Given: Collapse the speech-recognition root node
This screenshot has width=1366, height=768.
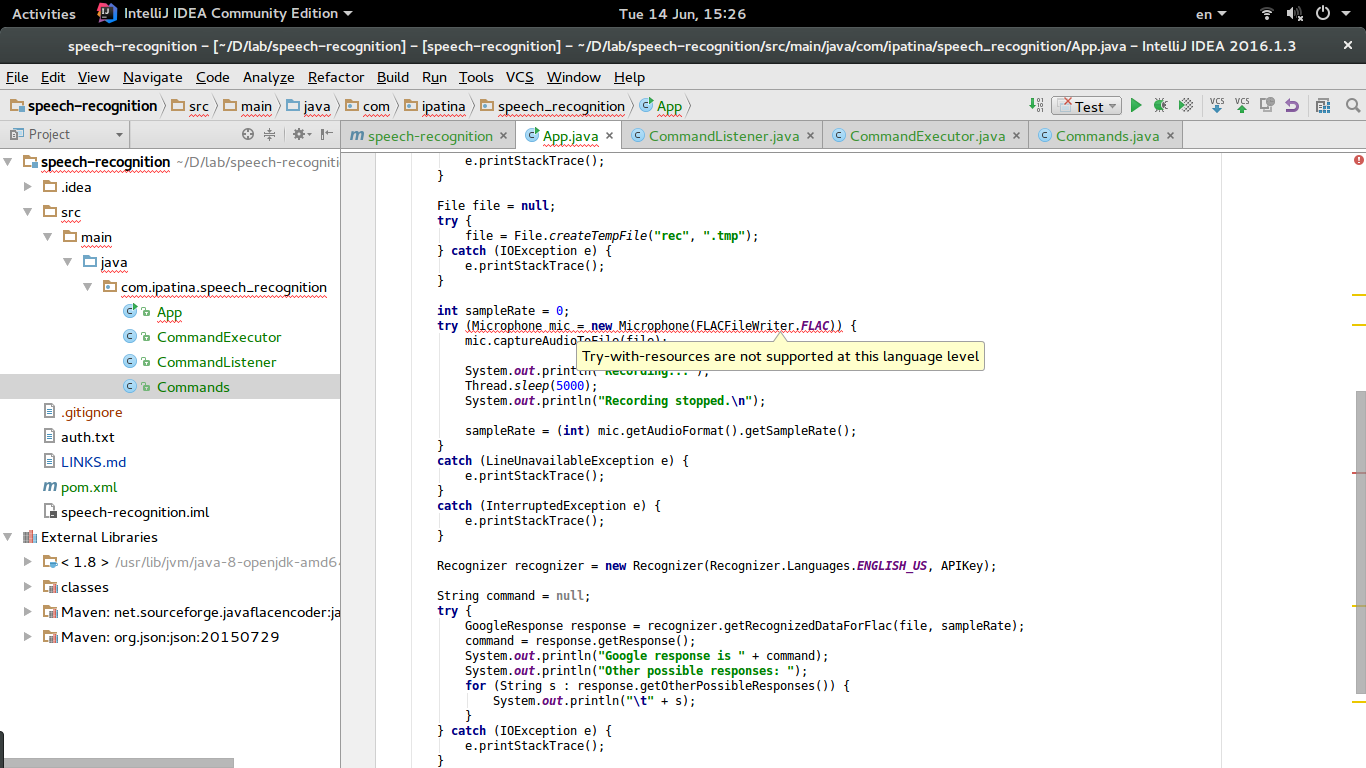Looking at the screenshot, I should click(8, 162).
